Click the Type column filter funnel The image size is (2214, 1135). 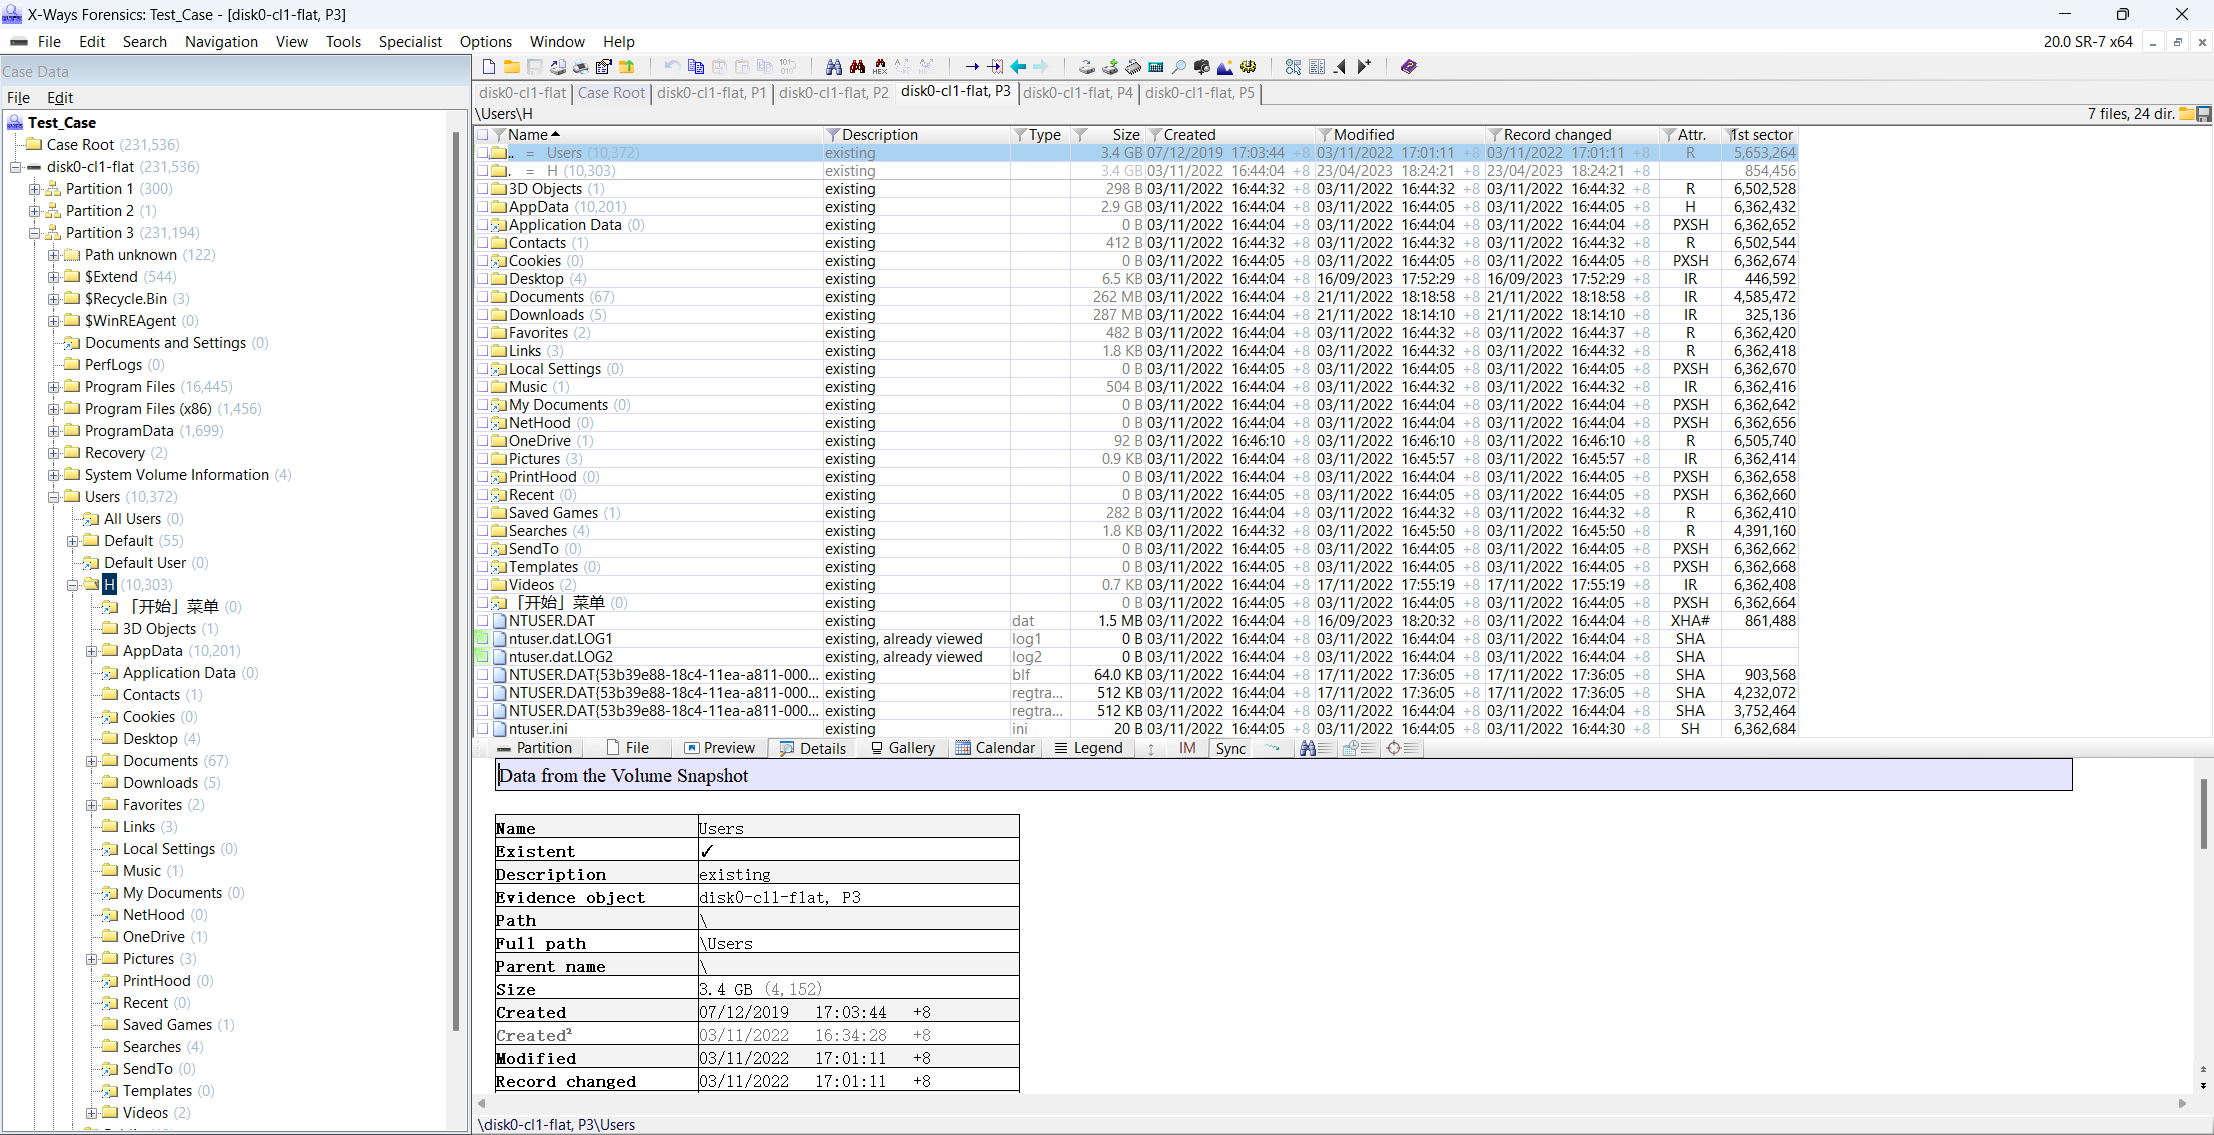[x=1020, y=135]
